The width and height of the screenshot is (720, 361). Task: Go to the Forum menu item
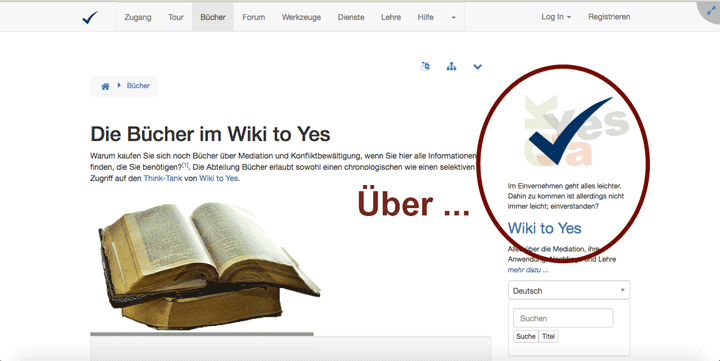click(253, 17)
